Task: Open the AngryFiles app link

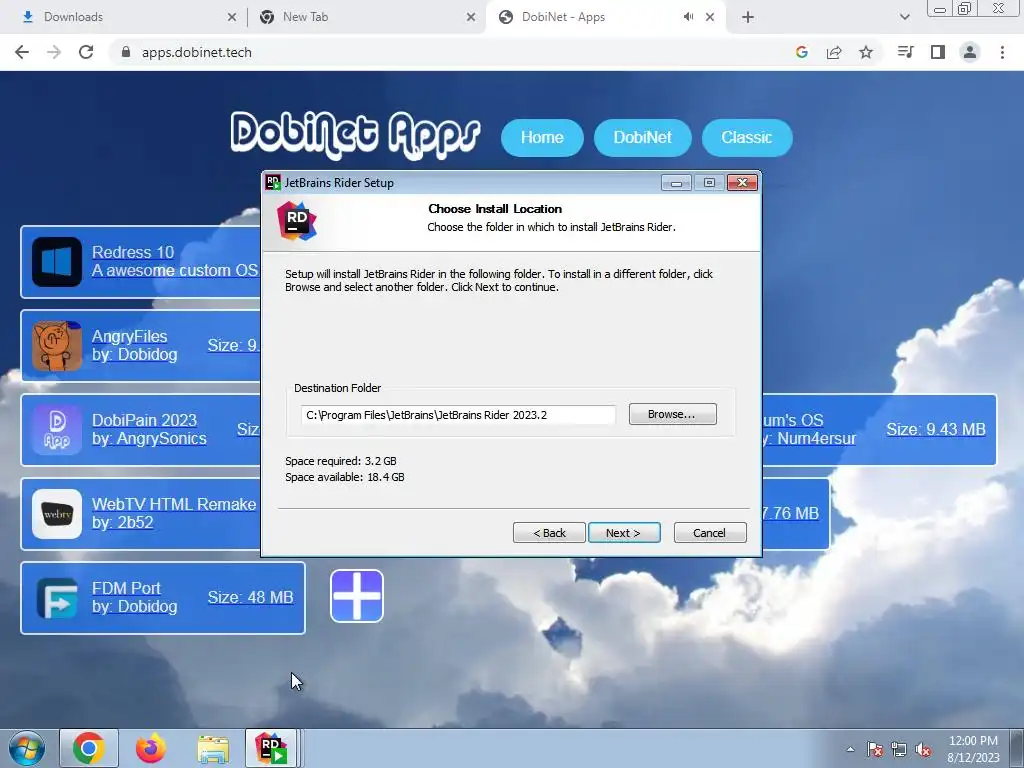Action: [x=129, y=336]
